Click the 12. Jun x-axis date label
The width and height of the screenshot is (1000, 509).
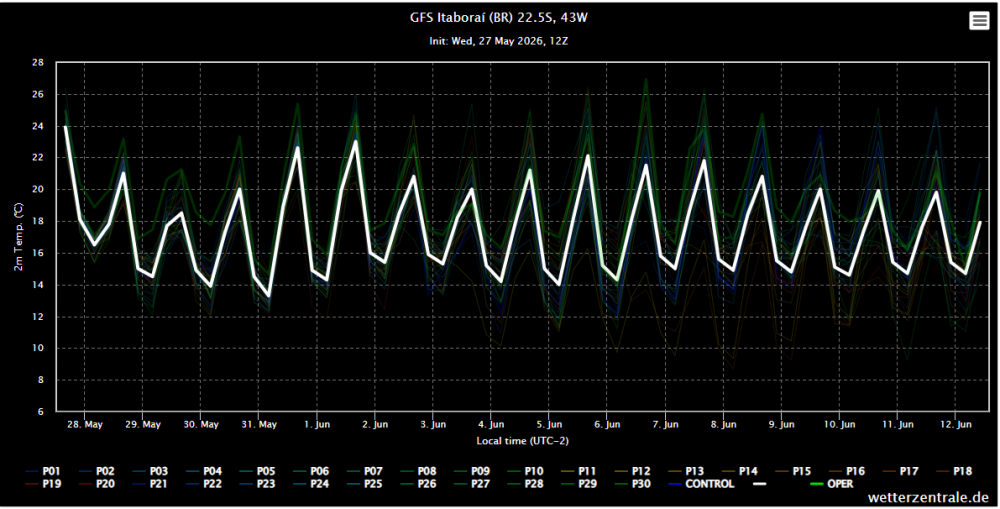955,425
